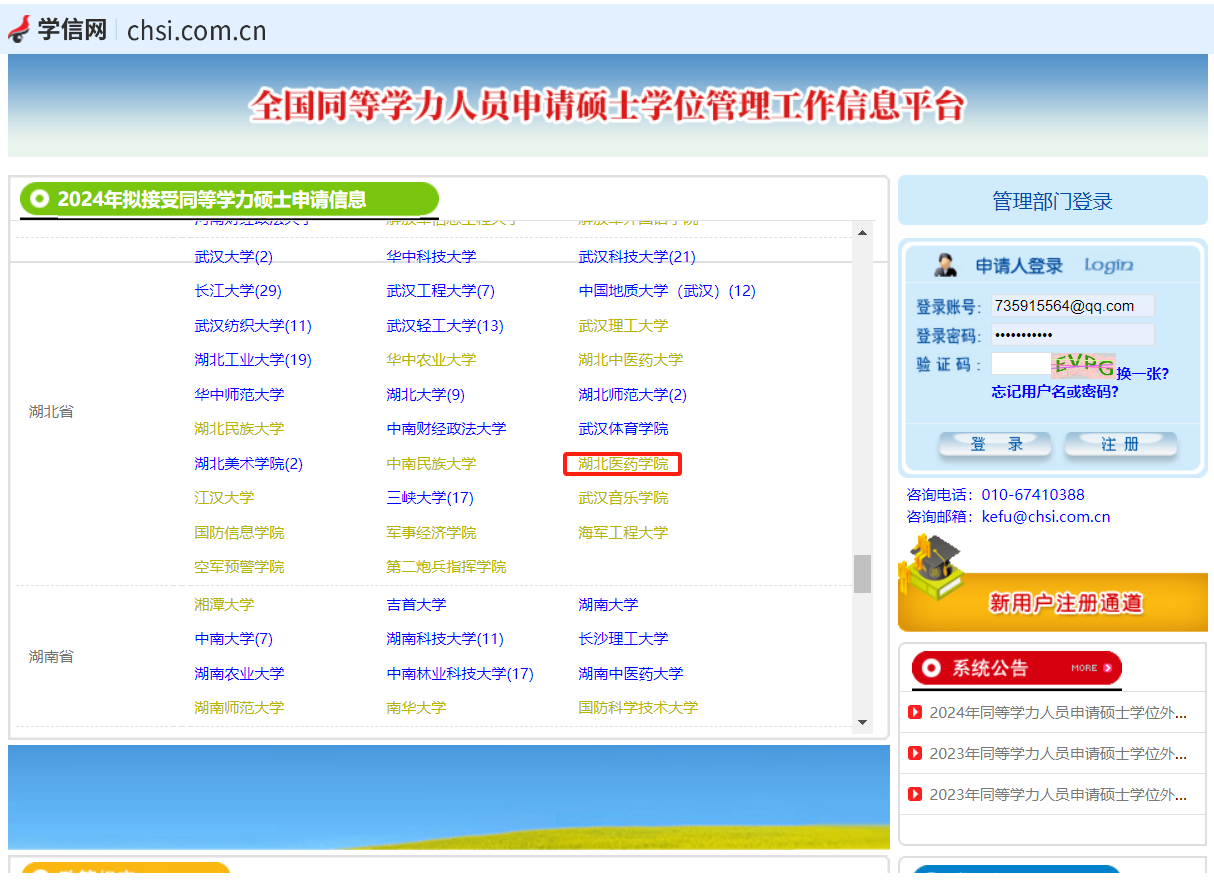Click the 学信网 bird logo icon
Screen dimensions: 1214x882
(x=19, y=29)
